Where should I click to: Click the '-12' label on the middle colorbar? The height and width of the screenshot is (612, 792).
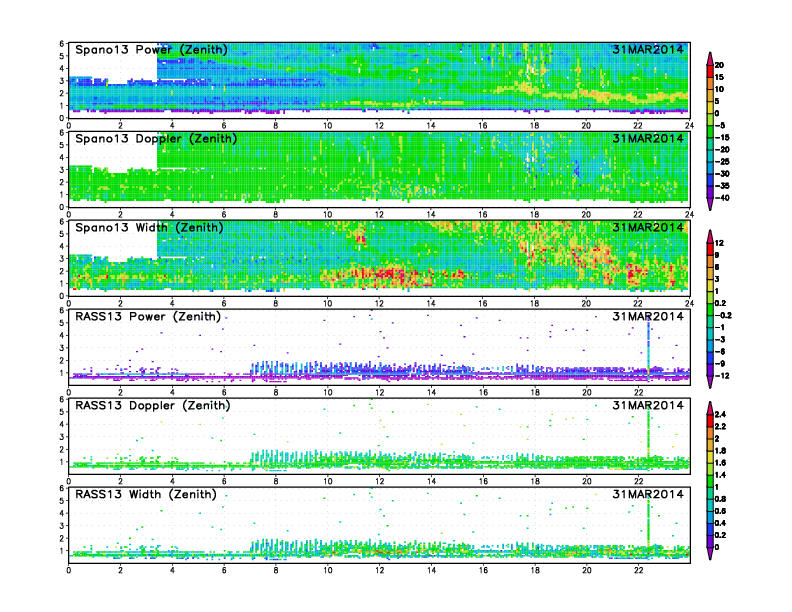click(x=722, y=376)
